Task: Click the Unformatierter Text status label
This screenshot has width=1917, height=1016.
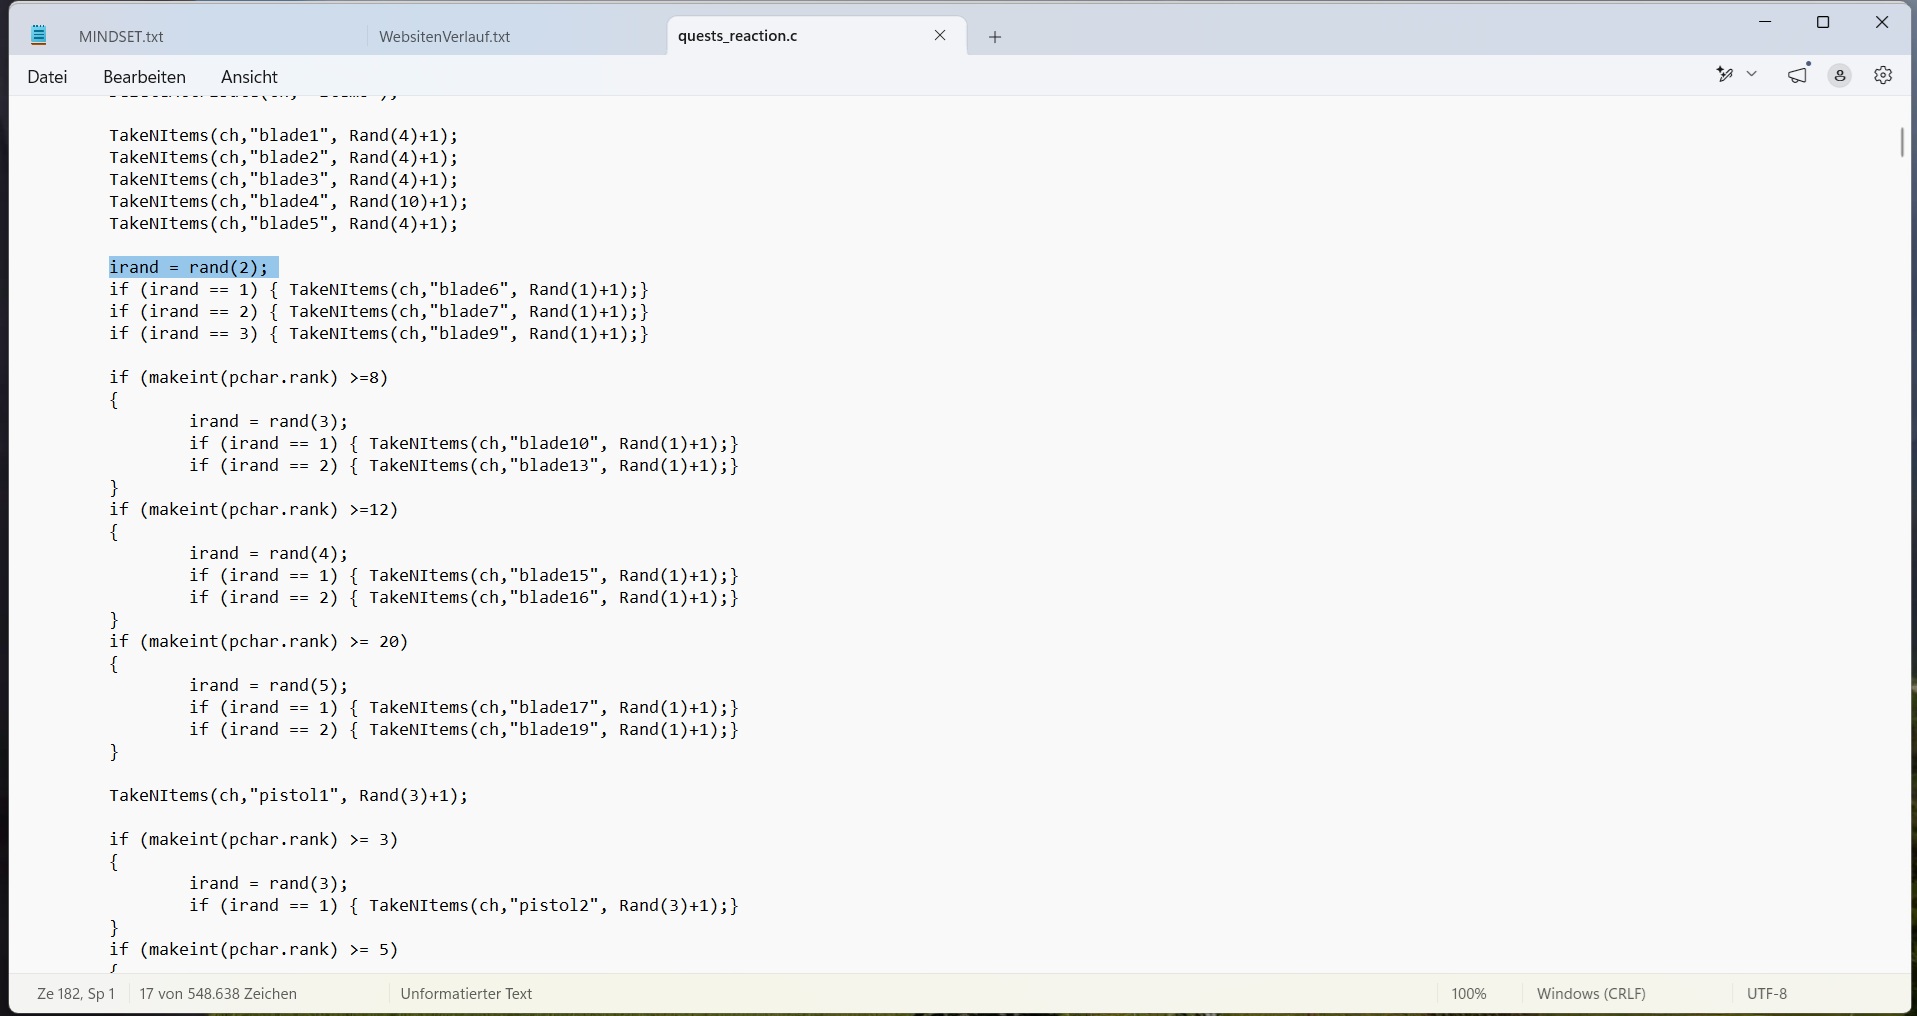Action: (466, 994)
